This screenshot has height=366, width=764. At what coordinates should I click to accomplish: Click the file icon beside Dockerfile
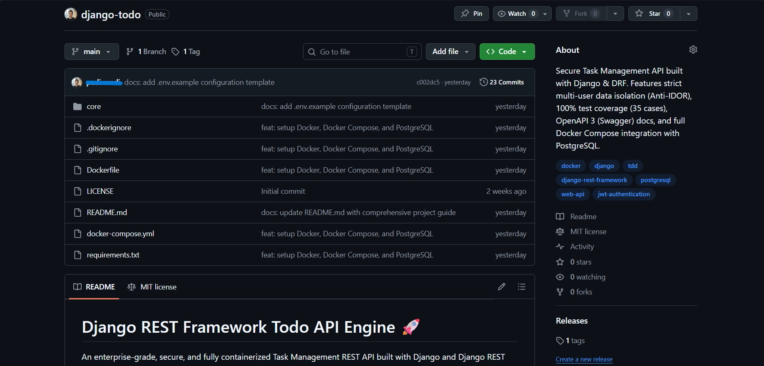77,170
